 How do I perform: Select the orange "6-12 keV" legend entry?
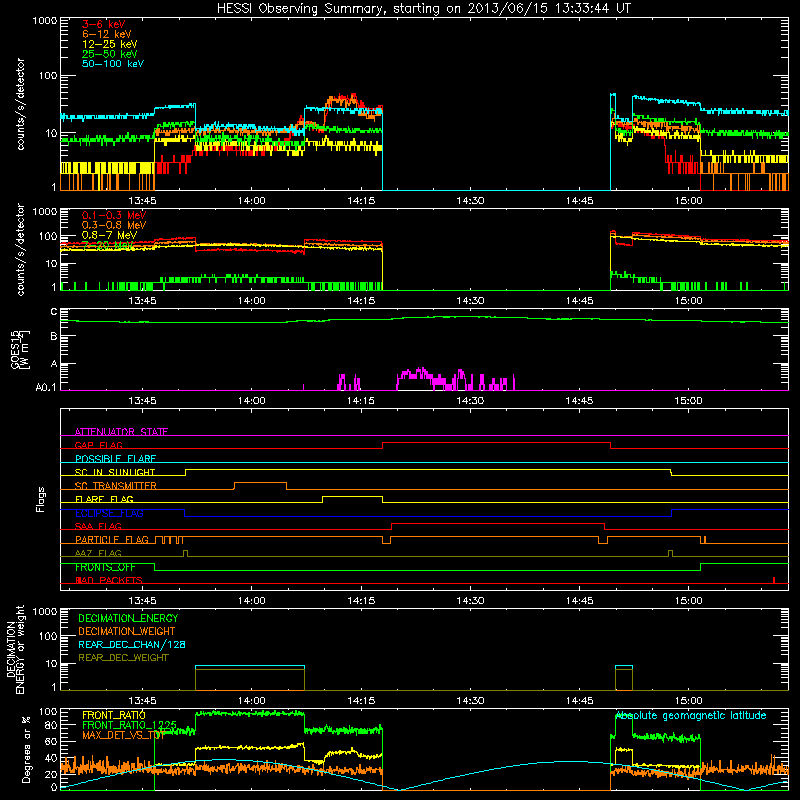[107, 34]
